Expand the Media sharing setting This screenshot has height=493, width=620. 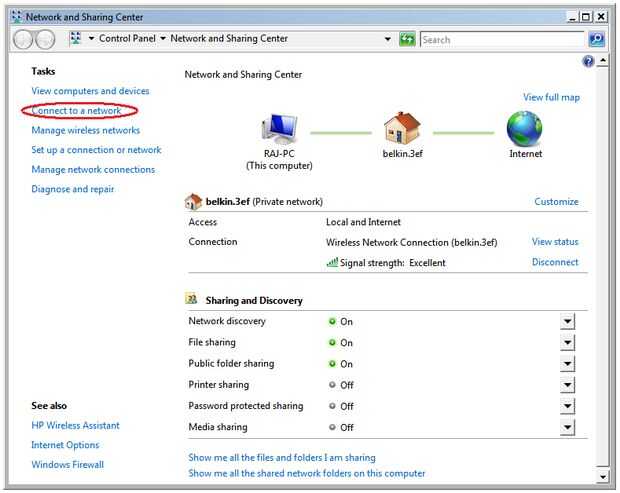pyautogui.click(x=567, y=427)
